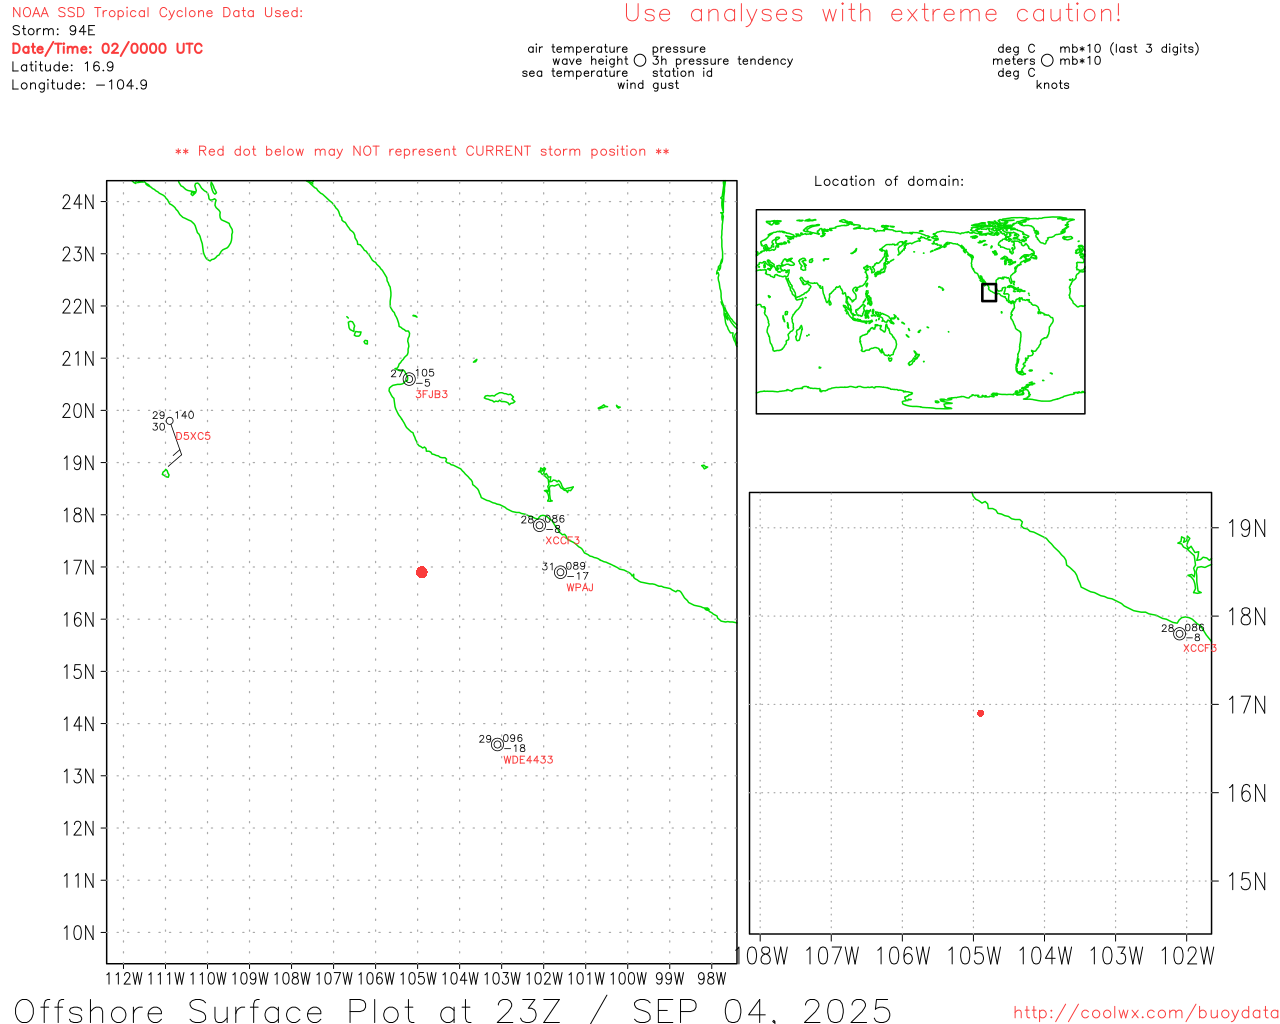Click the '112W' longitude axis label
This screenshot has height=1024, width=1280.
124,978
